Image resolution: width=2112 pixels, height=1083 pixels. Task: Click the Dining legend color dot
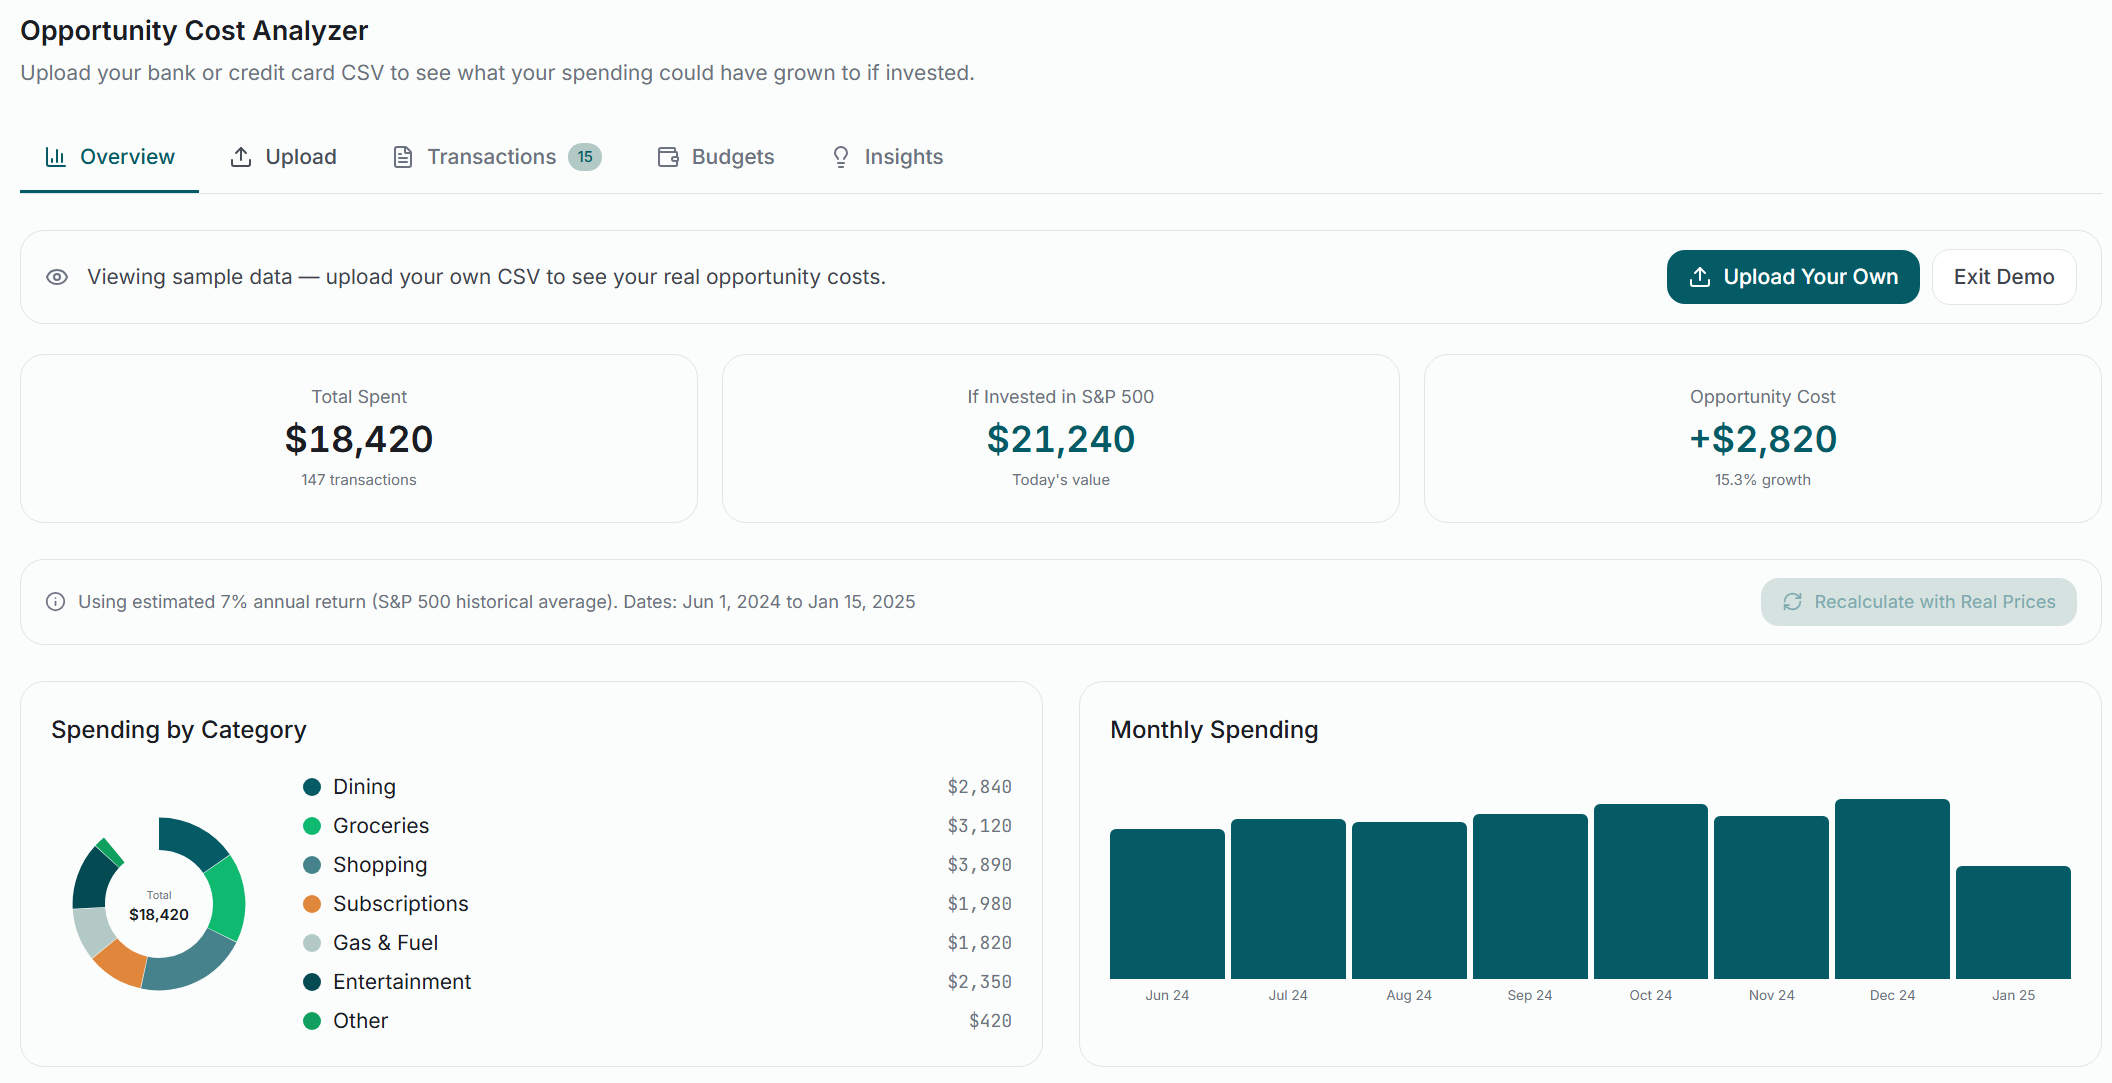click(x=312, y=787)
